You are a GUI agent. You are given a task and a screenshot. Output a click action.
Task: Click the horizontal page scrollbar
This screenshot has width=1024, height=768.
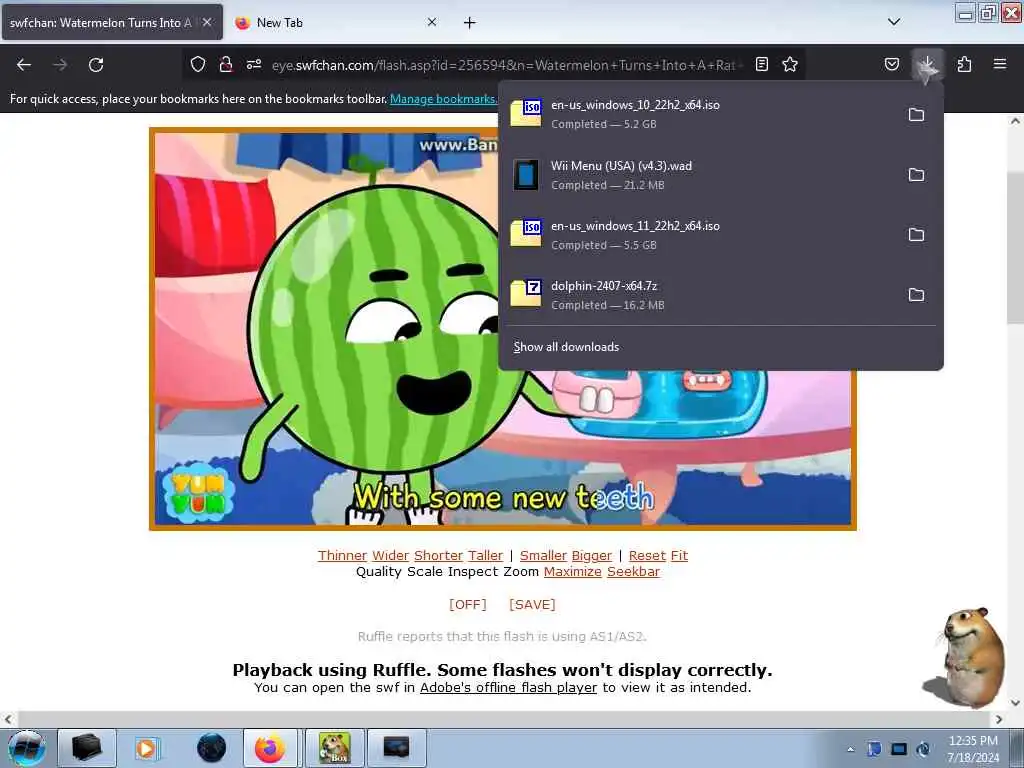pyautogui.click(x=503, y=719)
